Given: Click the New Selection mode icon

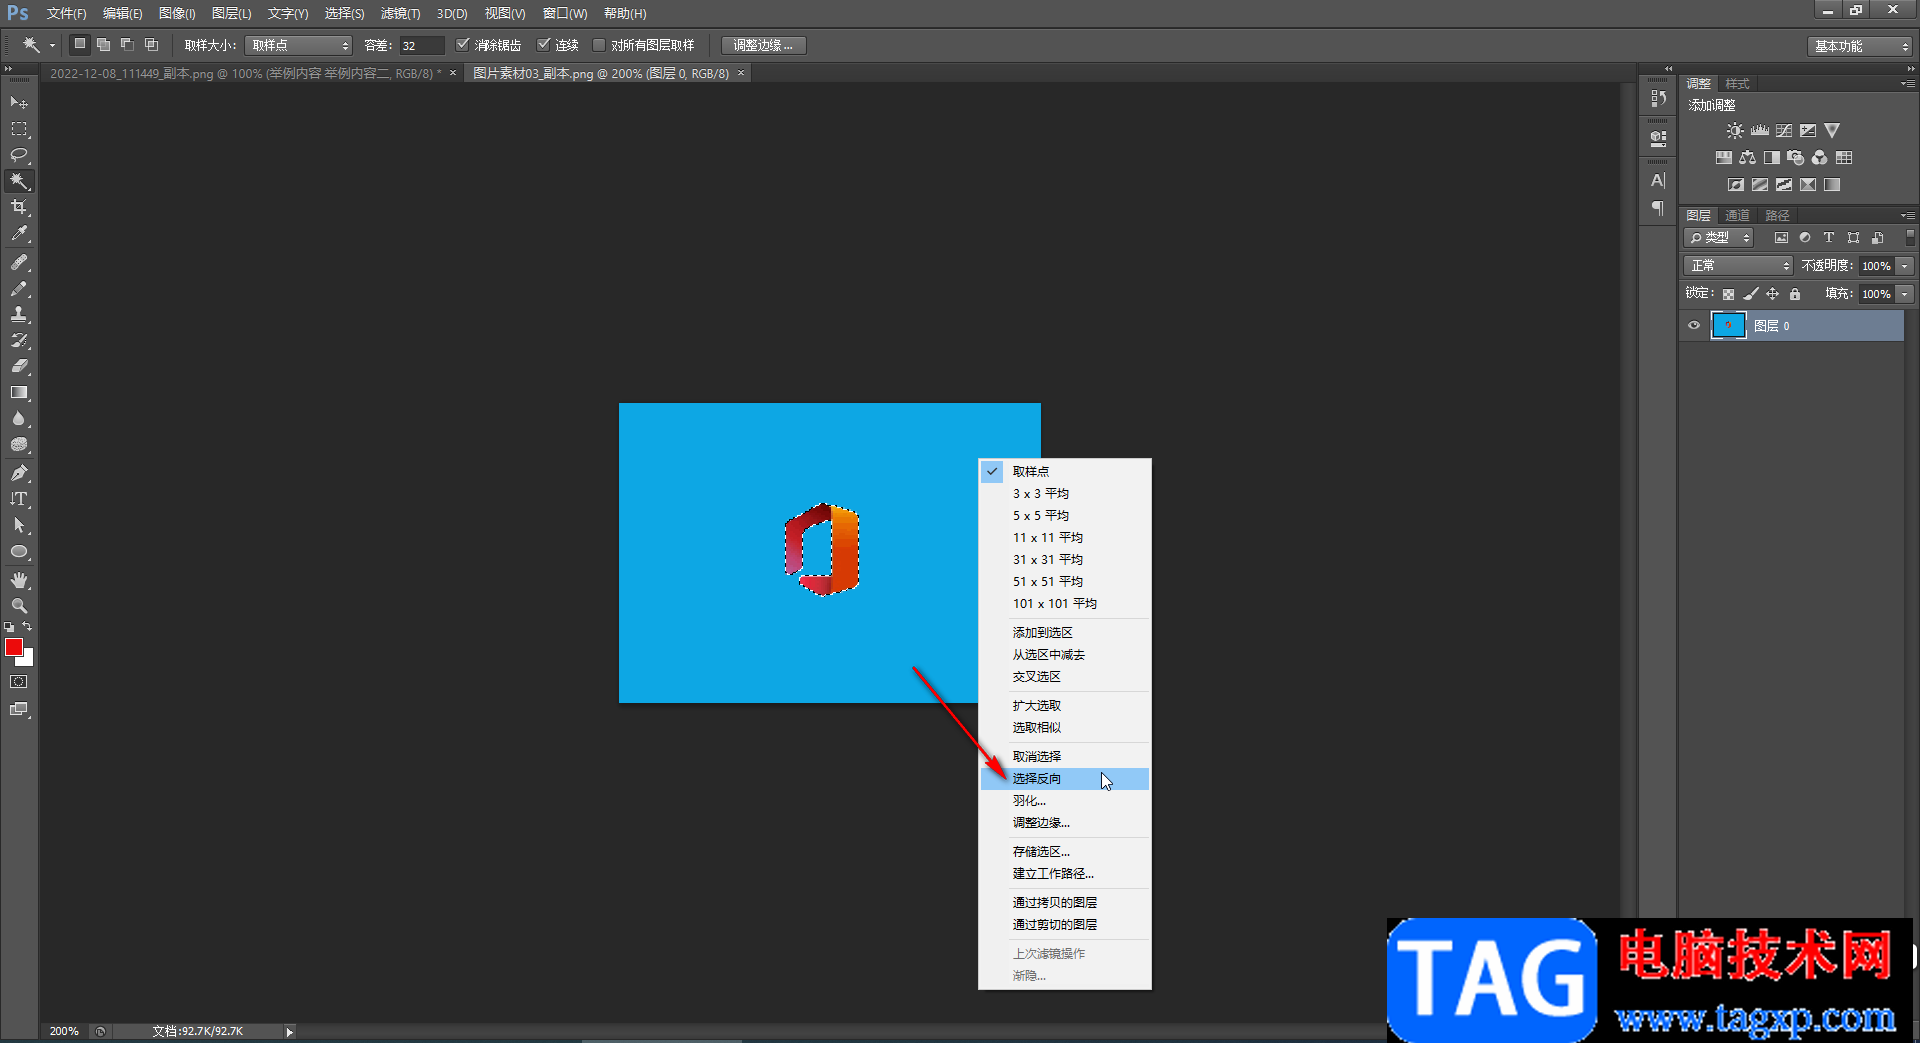Looking at the screenshot, I should [x=80, y=44].
